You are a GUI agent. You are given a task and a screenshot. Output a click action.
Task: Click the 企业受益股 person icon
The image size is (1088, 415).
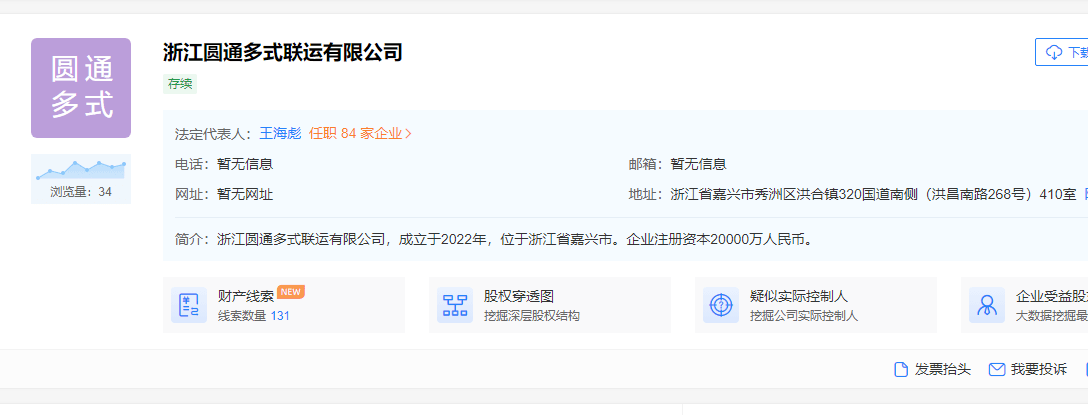coord(987,305)
